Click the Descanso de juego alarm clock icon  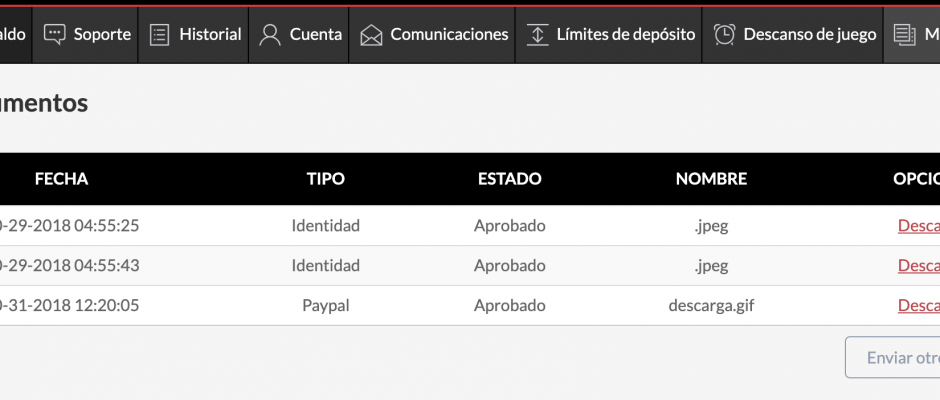(724, 34)
